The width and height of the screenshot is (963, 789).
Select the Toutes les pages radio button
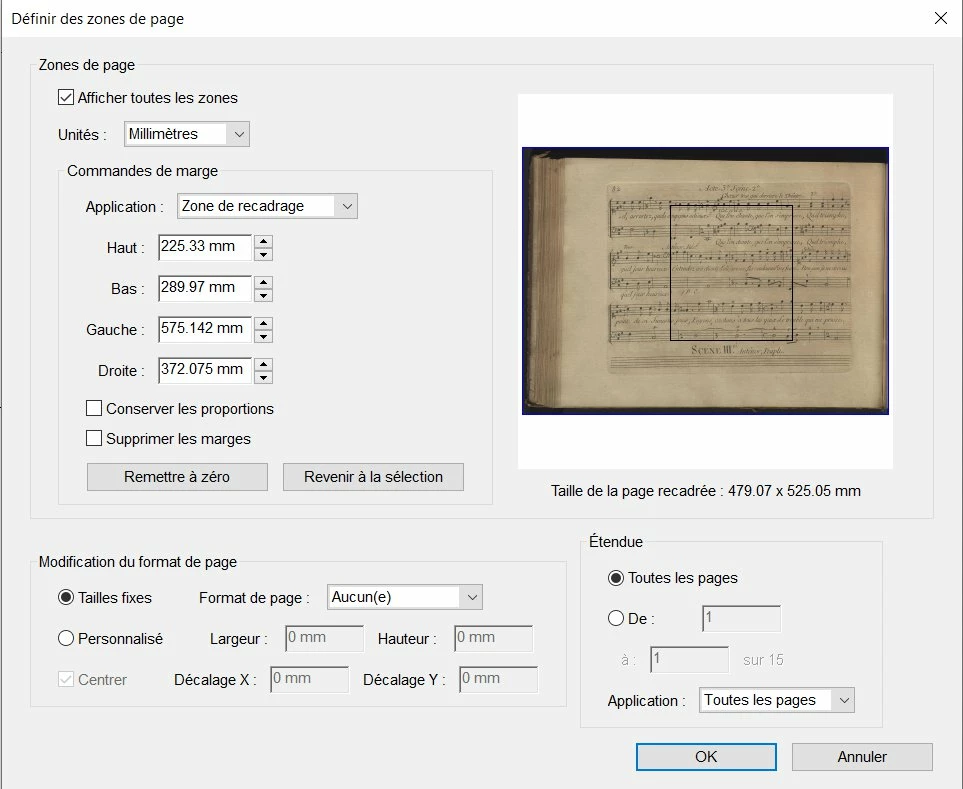click(615, 578)
